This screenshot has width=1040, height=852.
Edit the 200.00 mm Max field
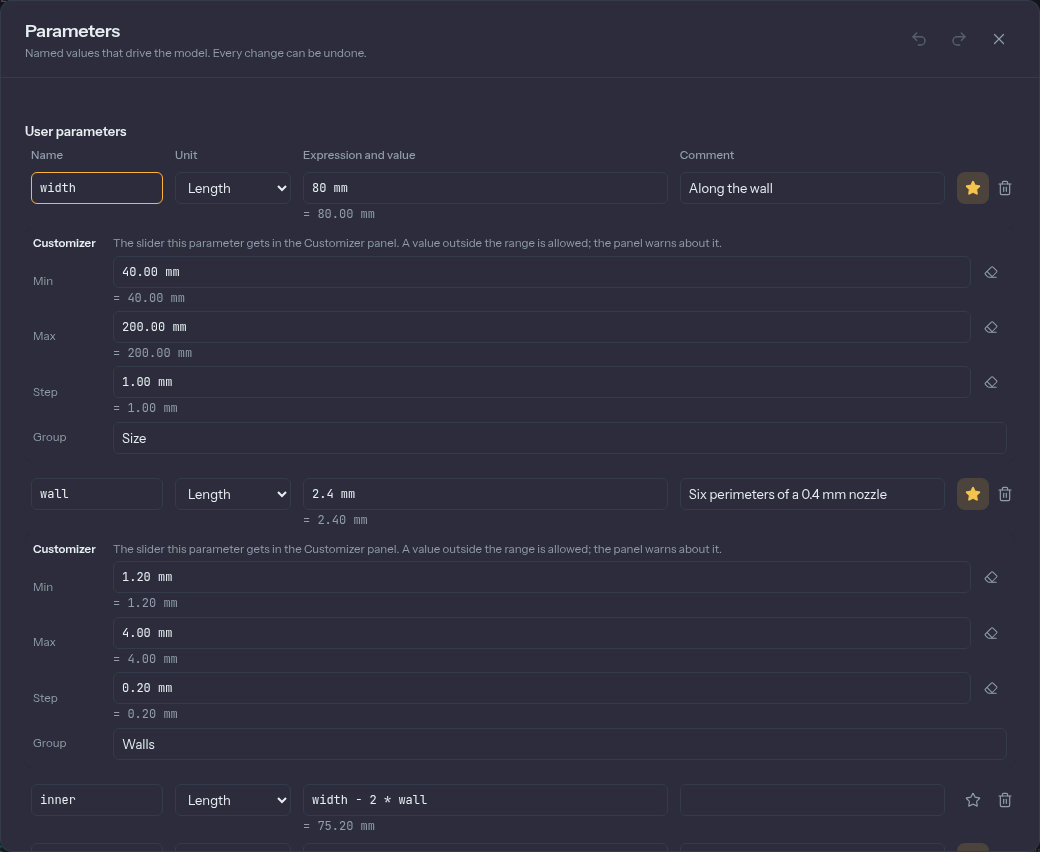(x=541, y=327)
